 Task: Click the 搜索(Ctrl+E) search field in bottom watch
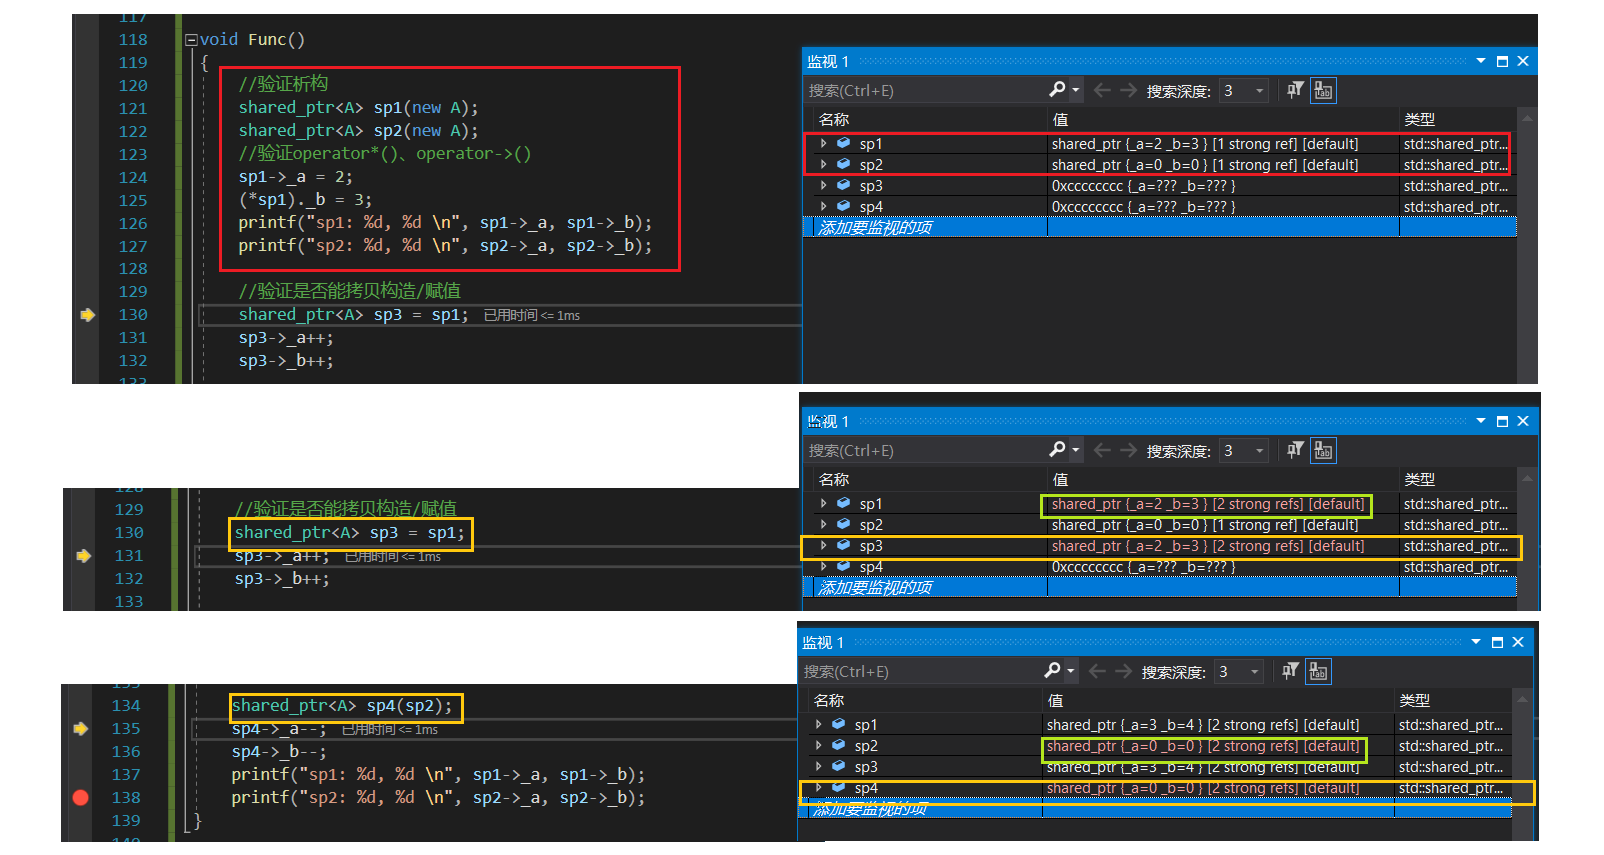[920, 671]
